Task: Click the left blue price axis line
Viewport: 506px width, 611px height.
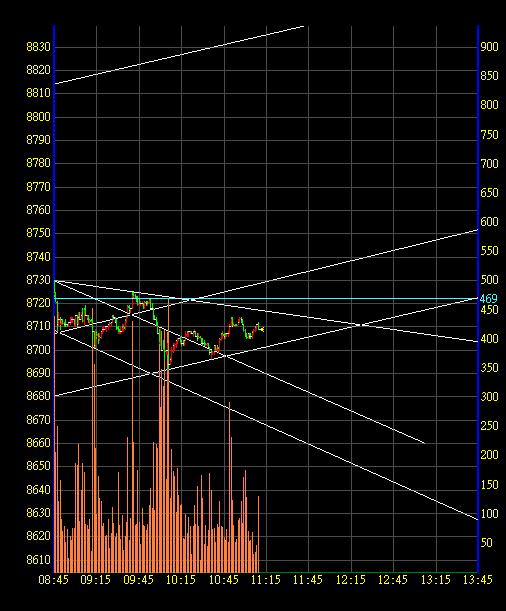Action: pyautogui.click(x=54, y=299)
